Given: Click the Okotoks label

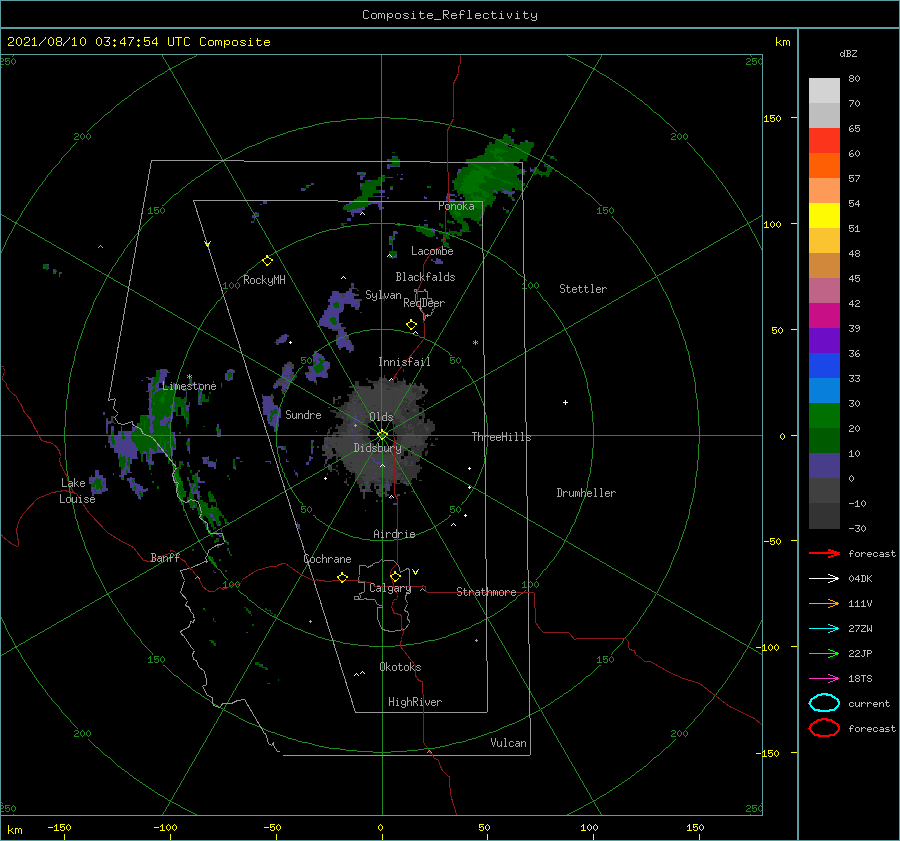Looking at the screenshot, I should pyautogui.click(x=400, y=667).
